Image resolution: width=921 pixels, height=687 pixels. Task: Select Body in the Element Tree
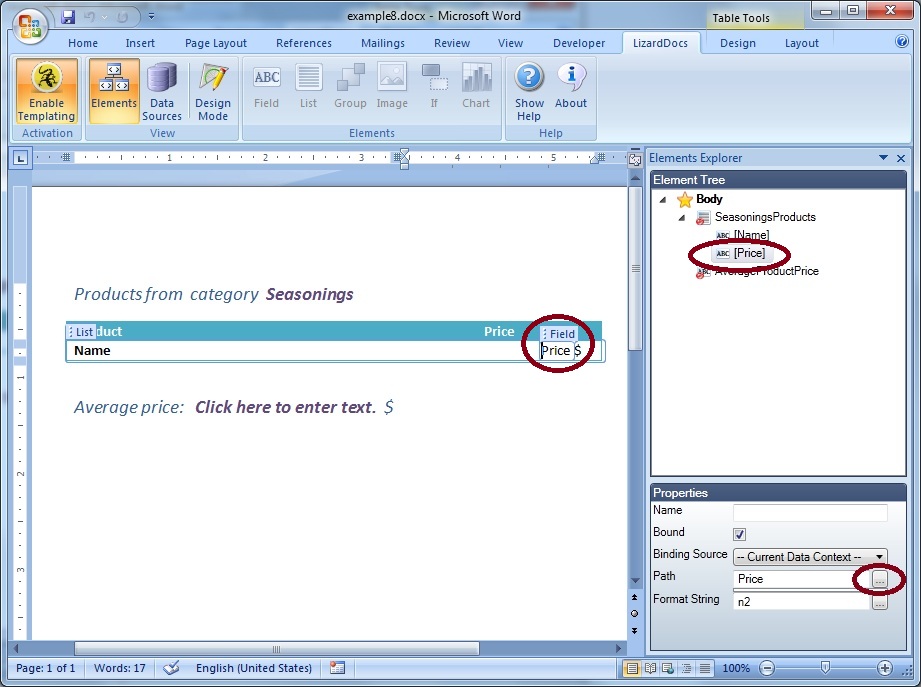click(709, 199)
